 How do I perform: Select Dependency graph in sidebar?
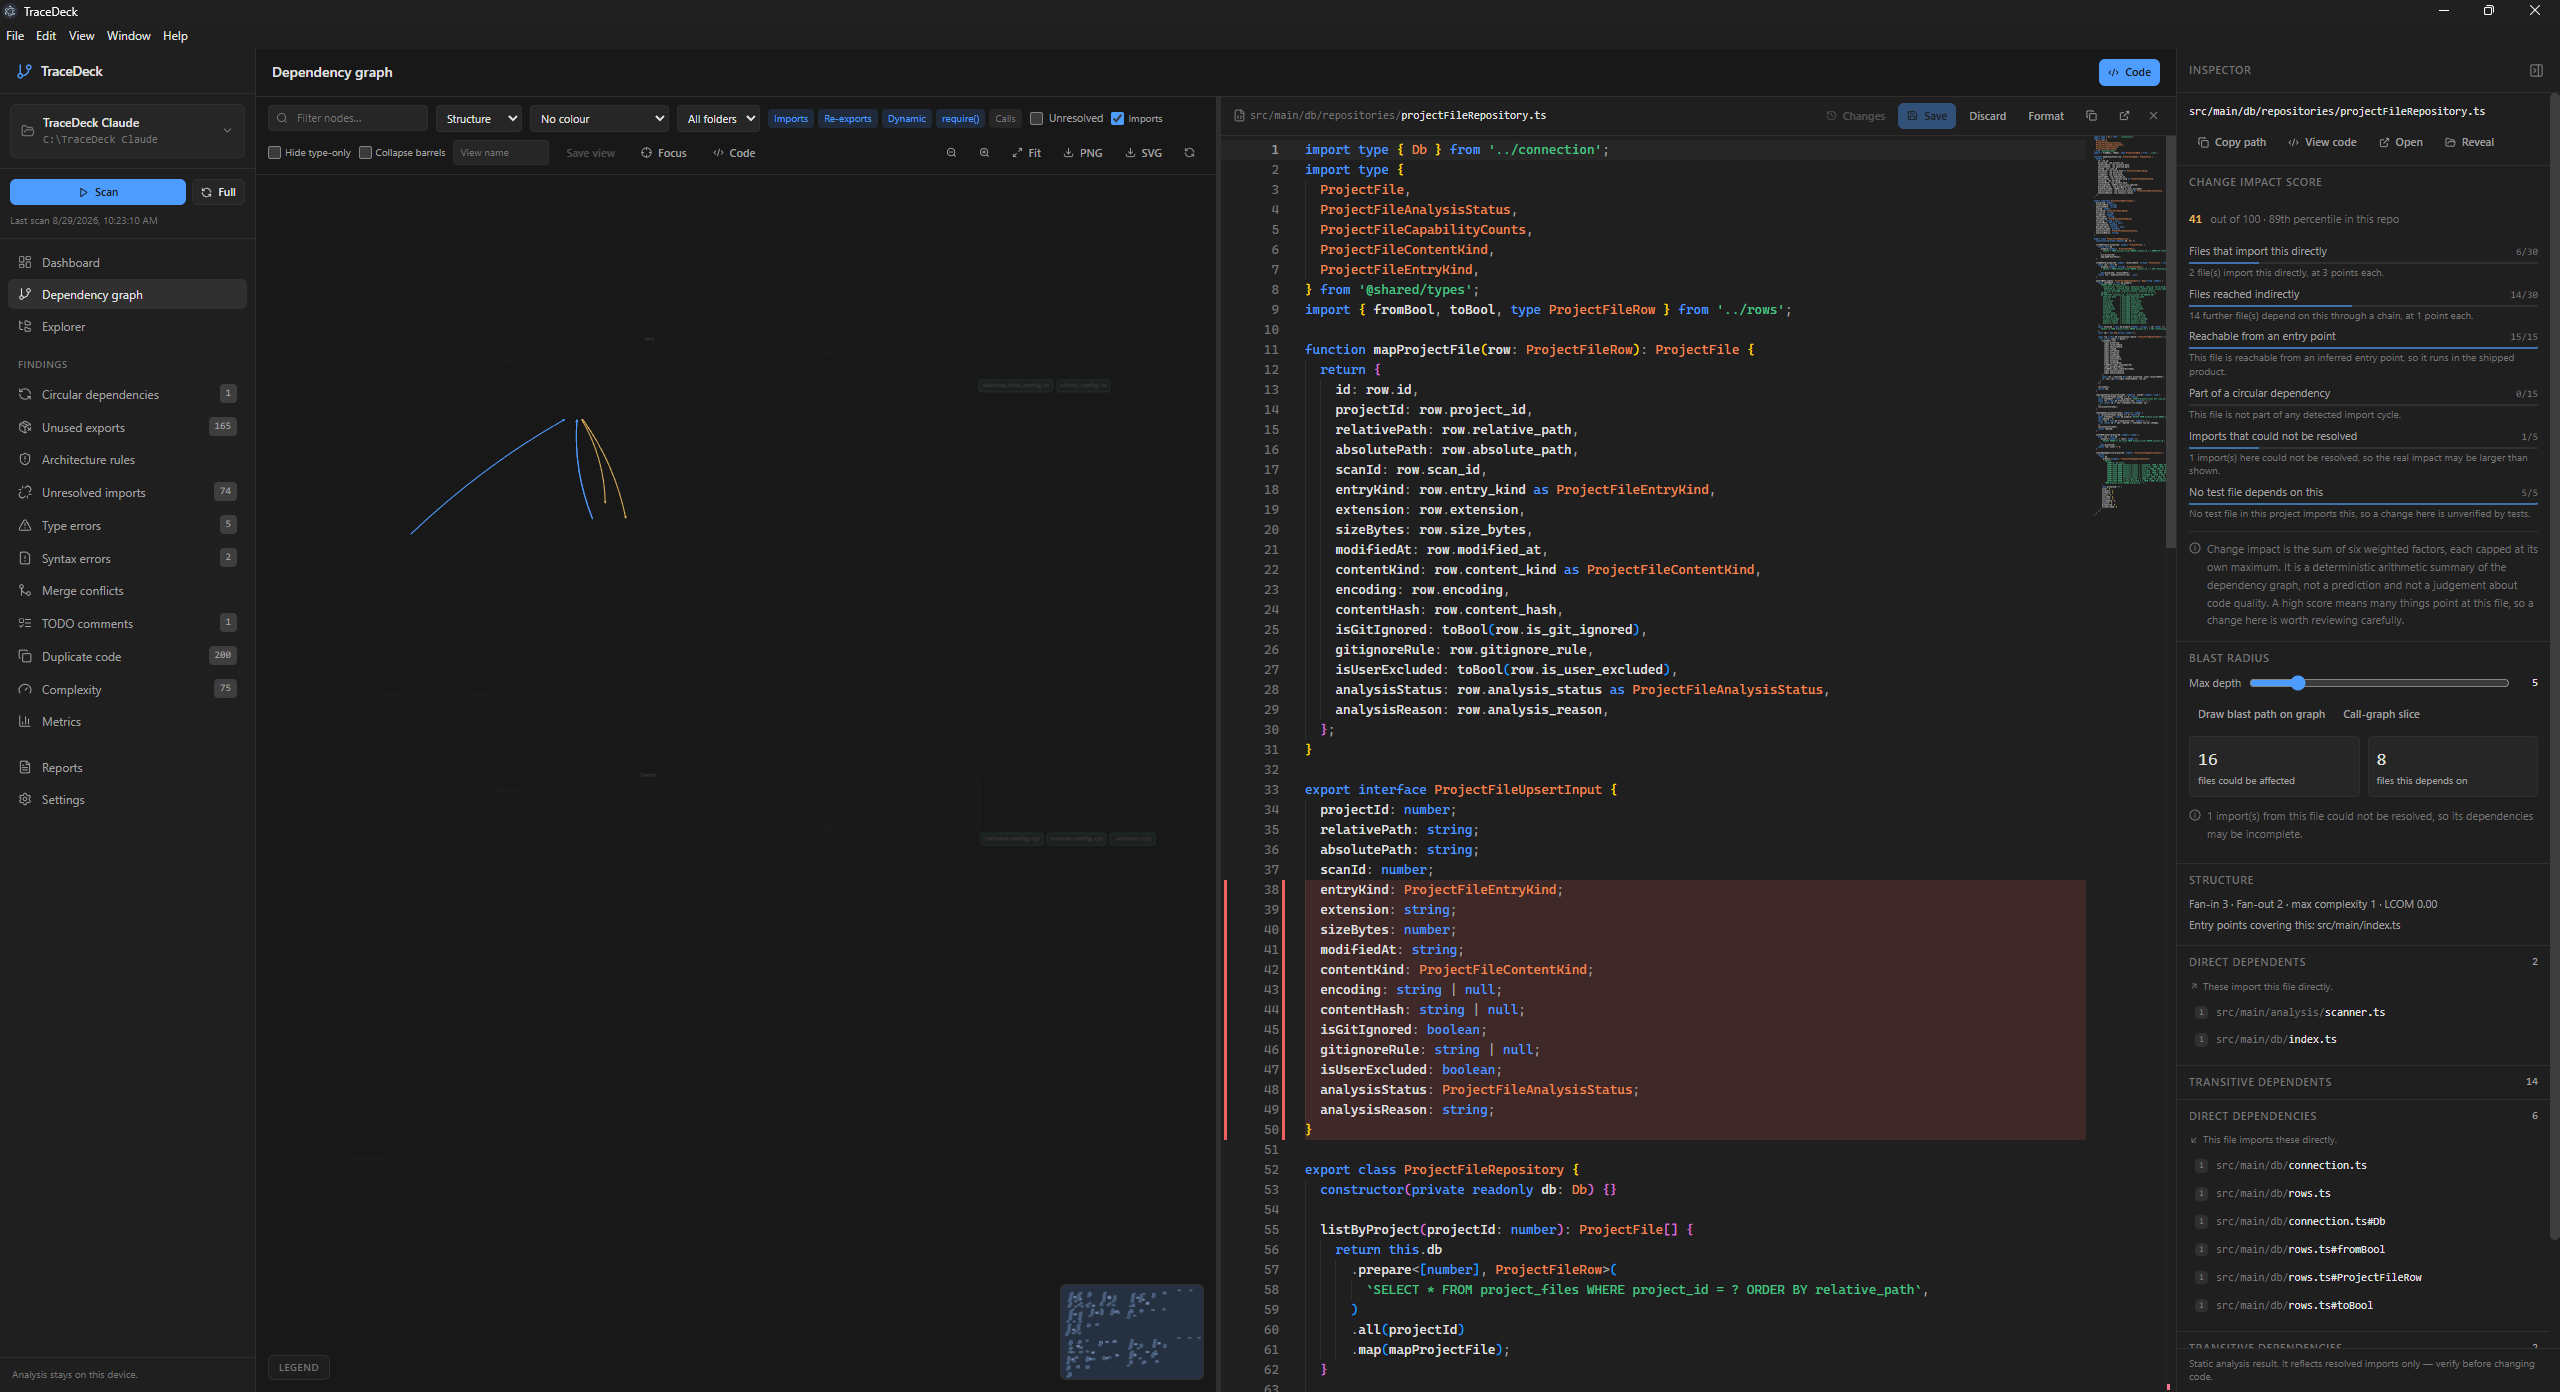pos(127,294)
